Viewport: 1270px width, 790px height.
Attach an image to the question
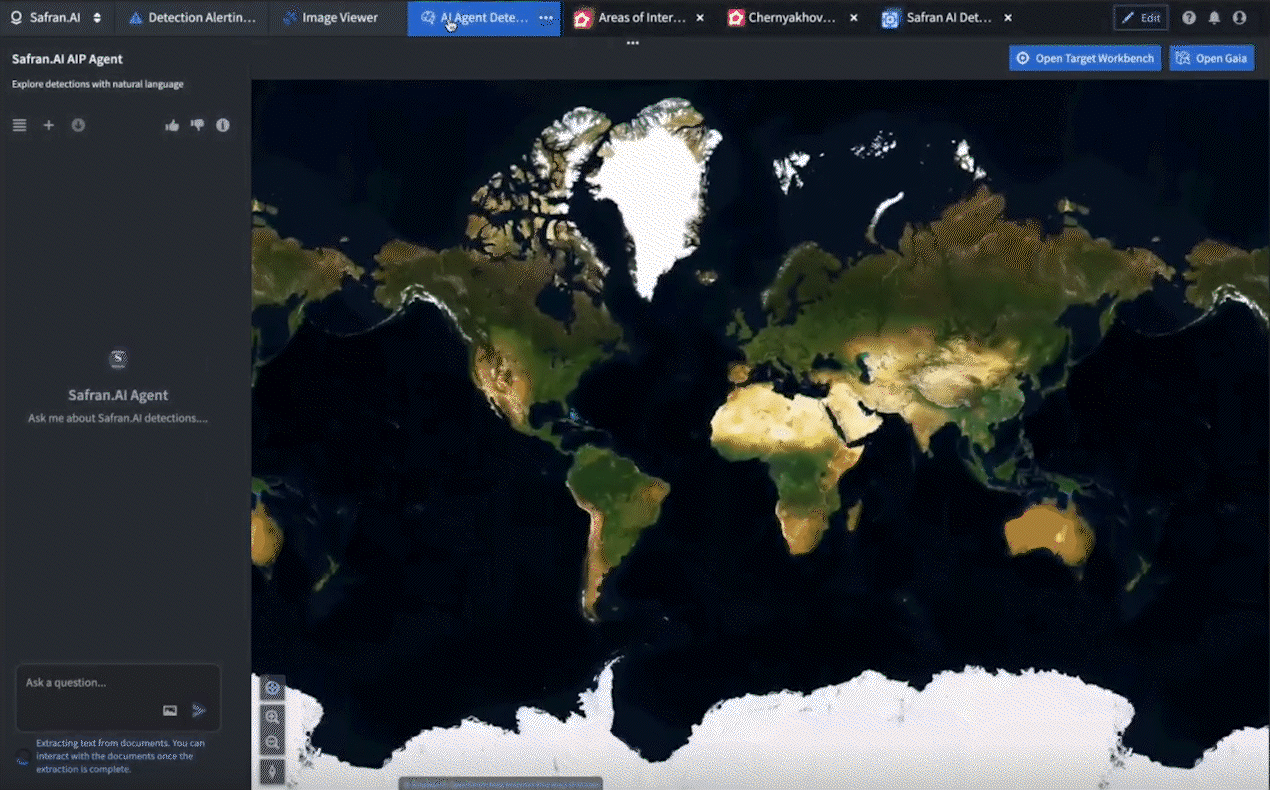(x=170, y=710)
